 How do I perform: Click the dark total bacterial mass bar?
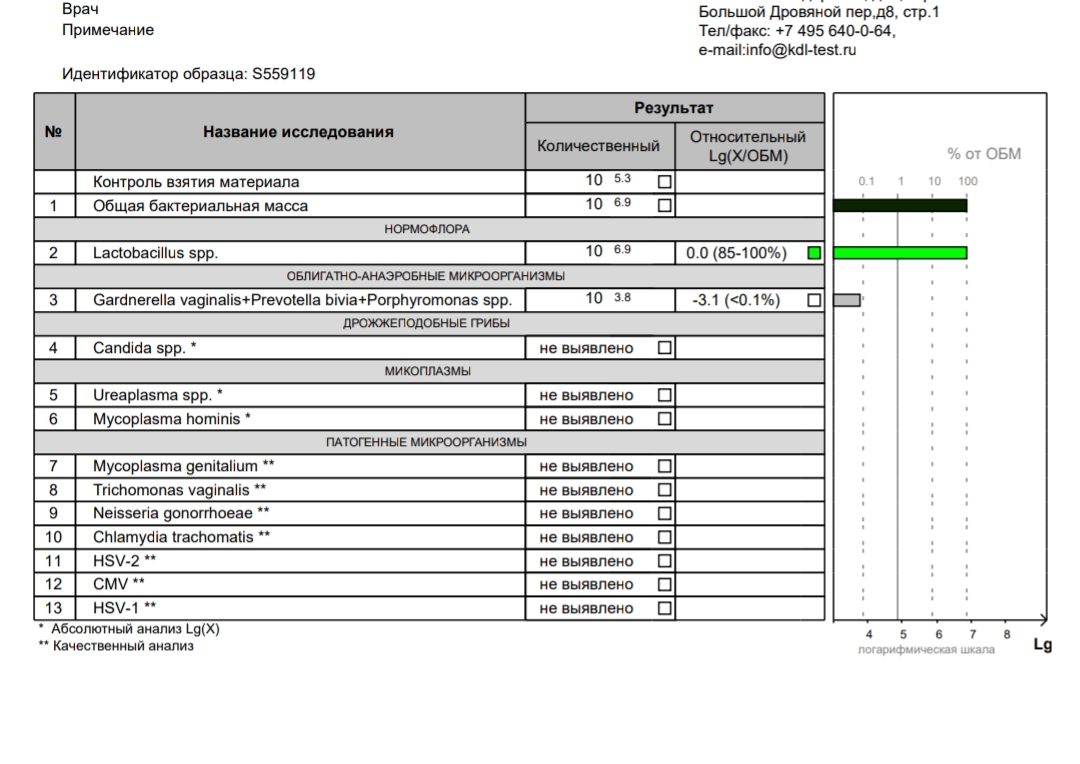click(x=900, y=205)
